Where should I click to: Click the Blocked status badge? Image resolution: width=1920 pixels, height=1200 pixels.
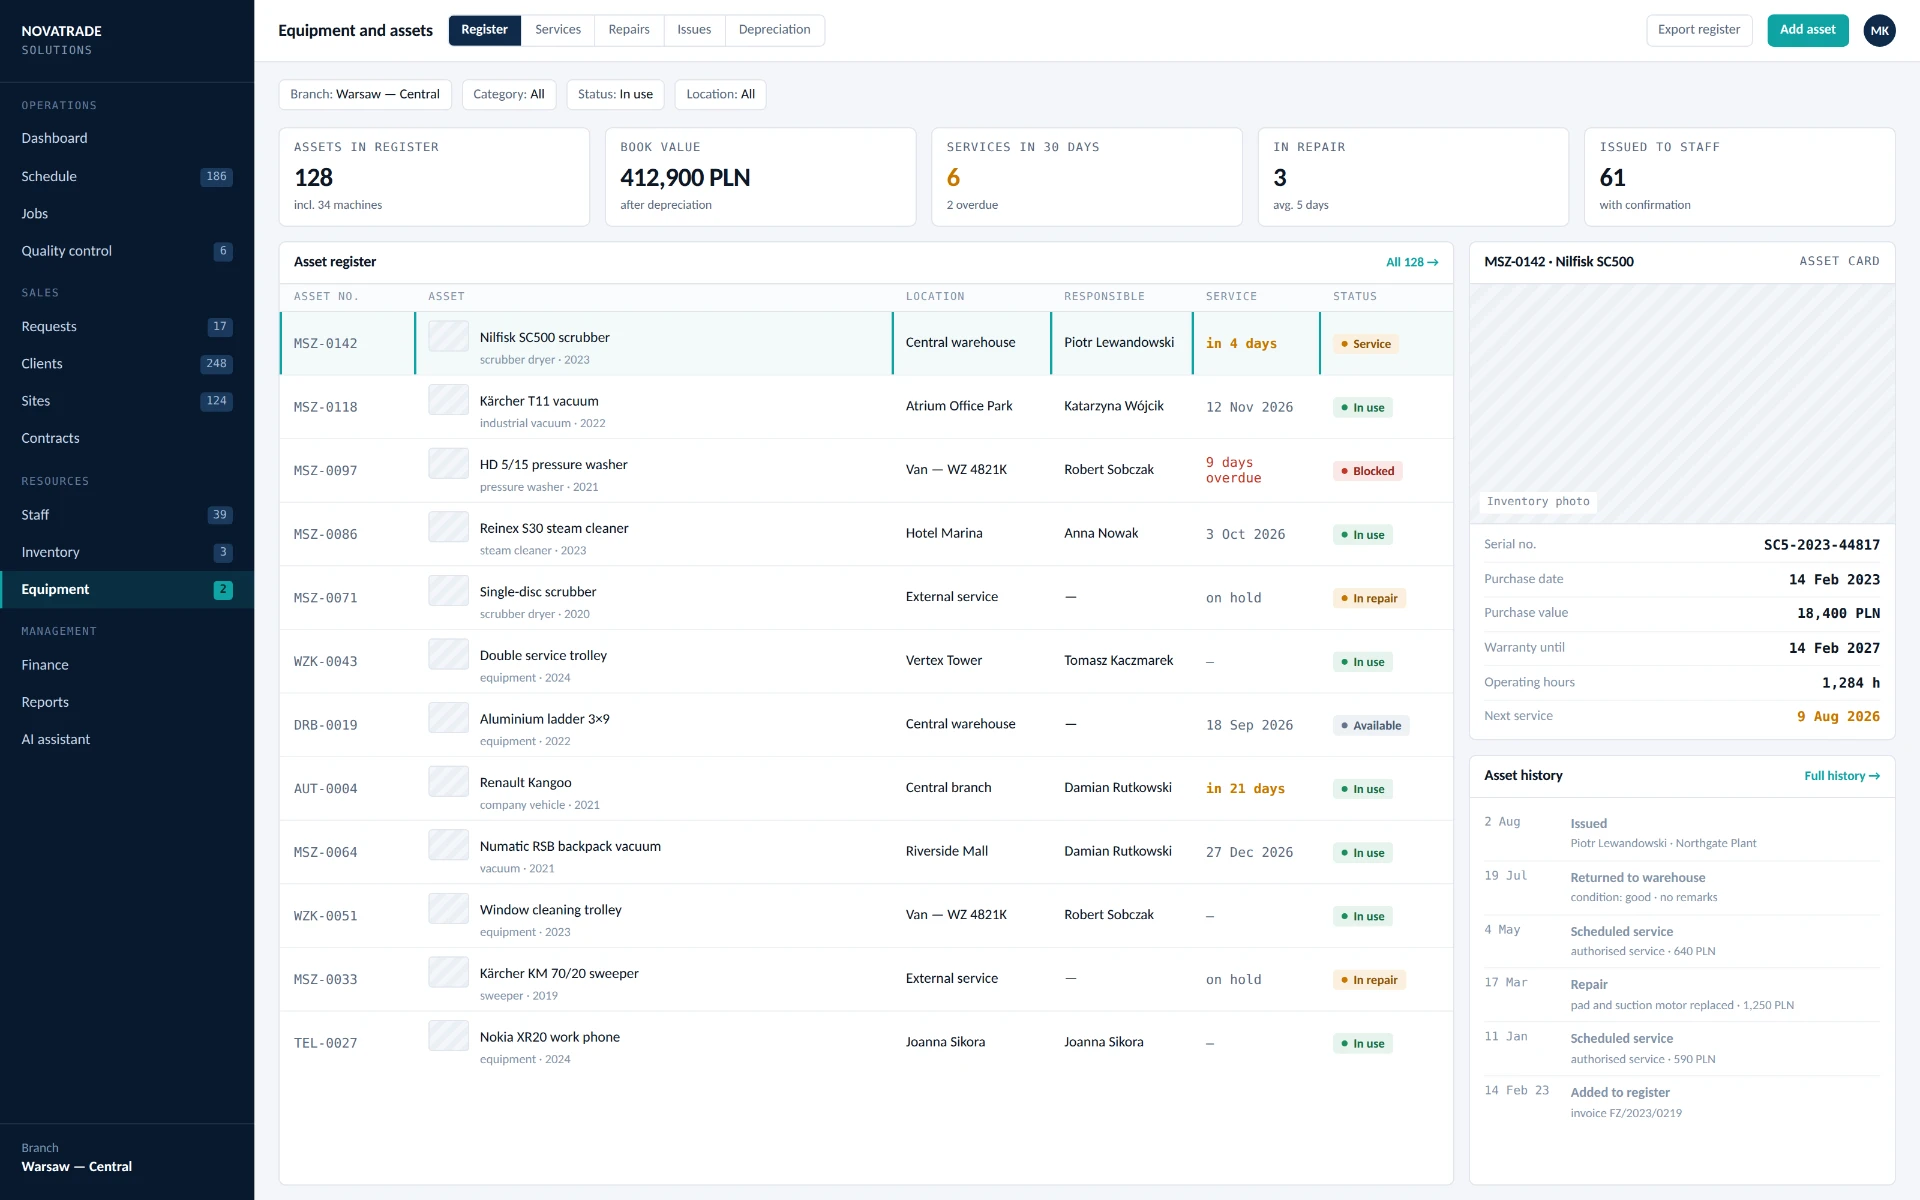click(1367, 471)
